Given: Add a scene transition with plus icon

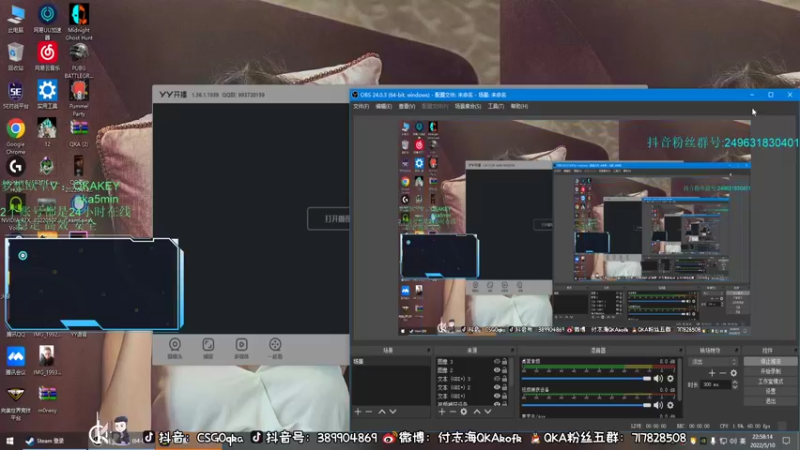Looking at the screenshot, I should pyautogui.click(x=712, y=373).
